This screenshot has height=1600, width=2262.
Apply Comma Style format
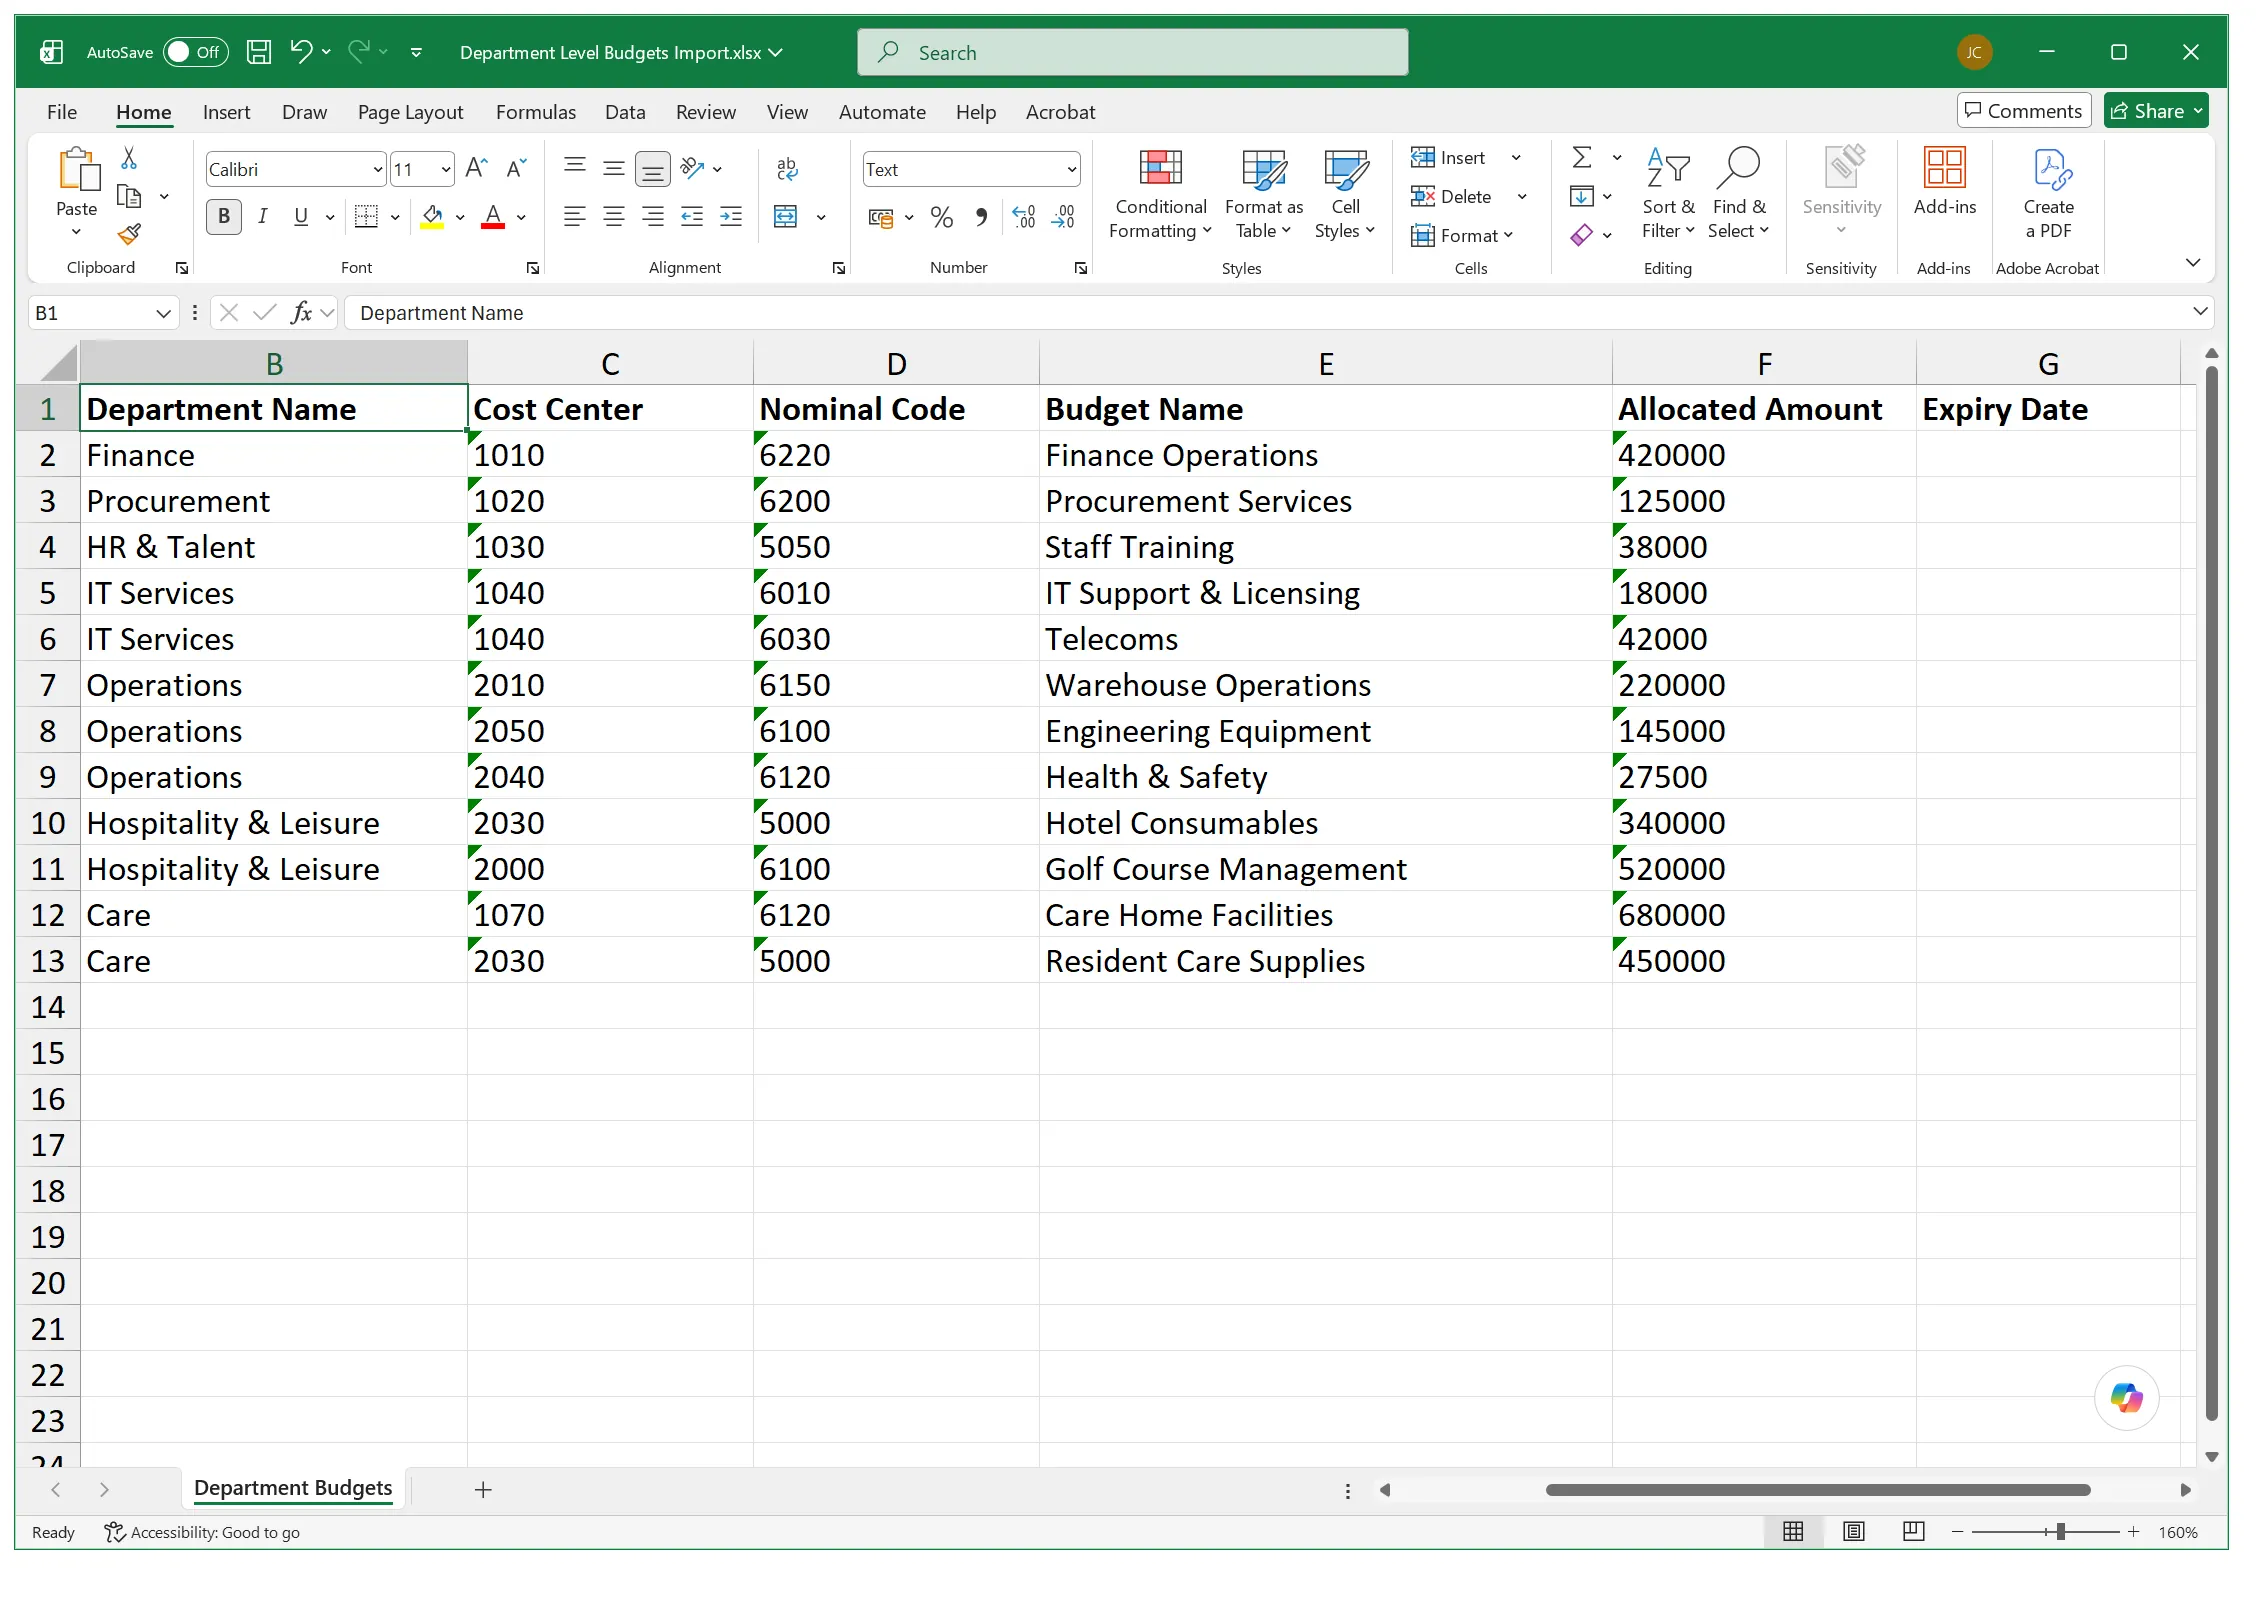981,217
